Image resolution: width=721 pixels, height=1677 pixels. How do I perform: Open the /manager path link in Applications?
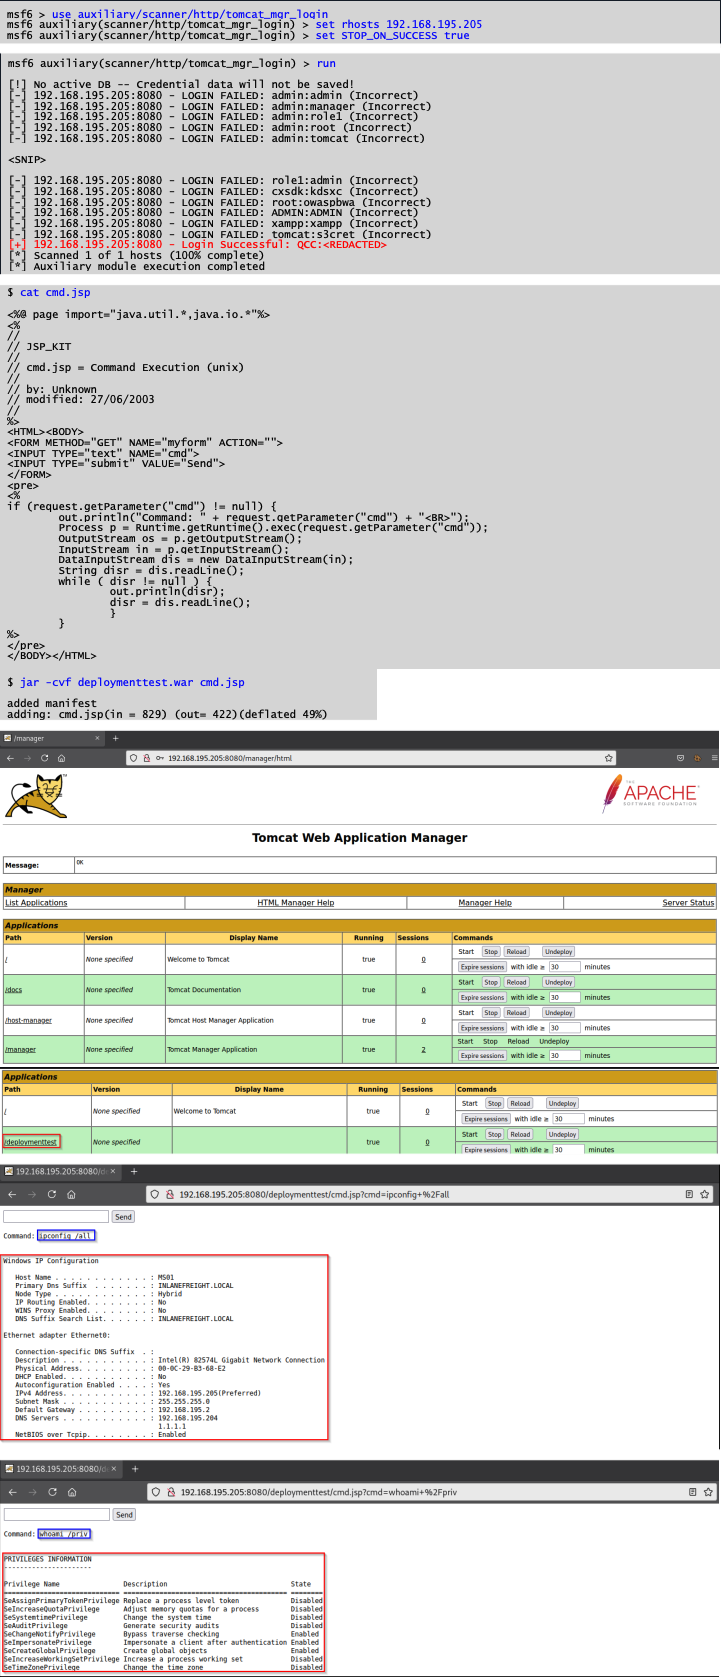(20, 1049)
